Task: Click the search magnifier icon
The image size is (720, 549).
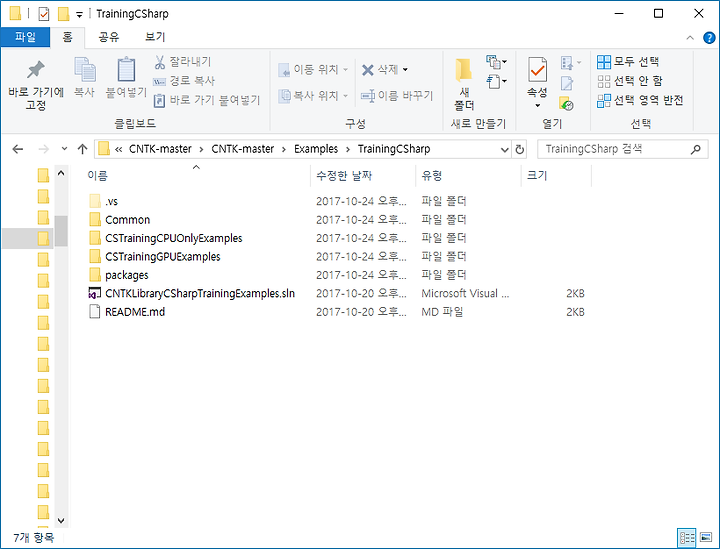Action: pos(696,149)
